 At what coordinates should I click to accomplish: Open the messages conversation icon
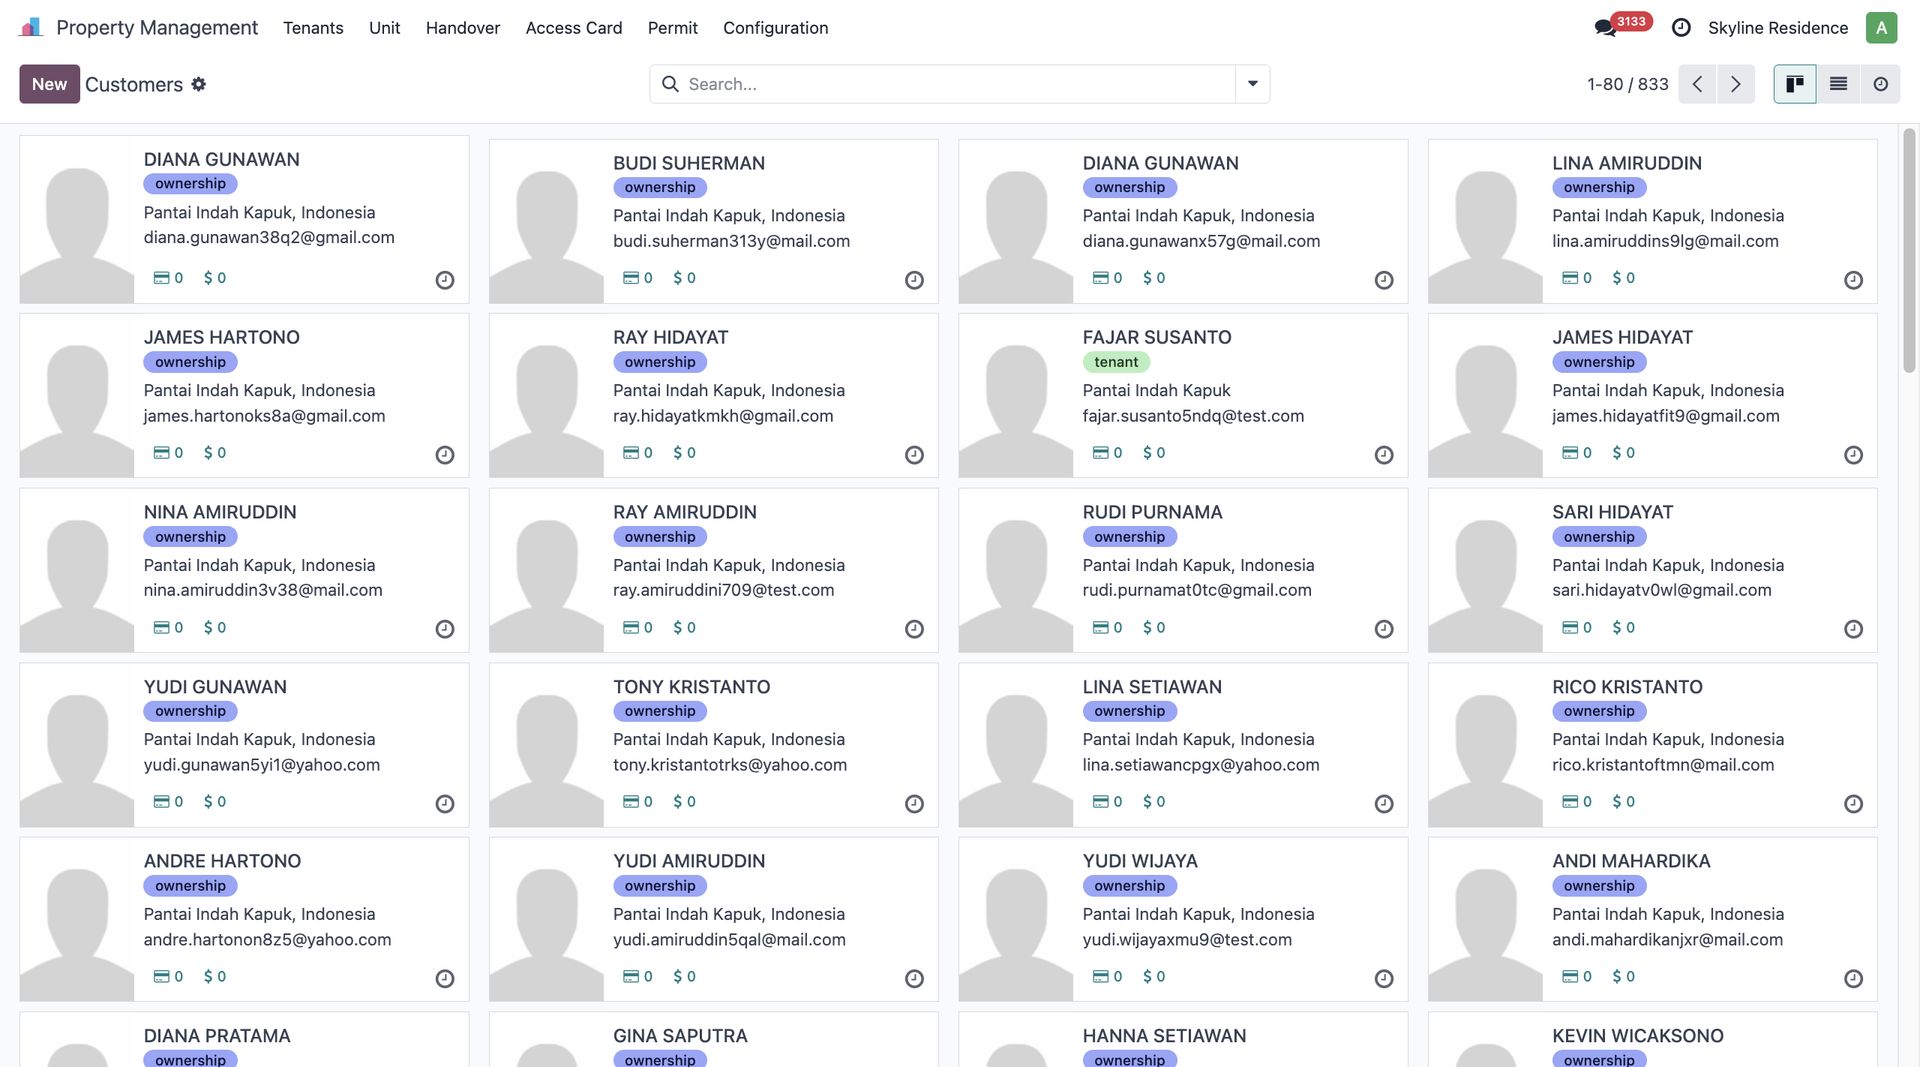1605,28
